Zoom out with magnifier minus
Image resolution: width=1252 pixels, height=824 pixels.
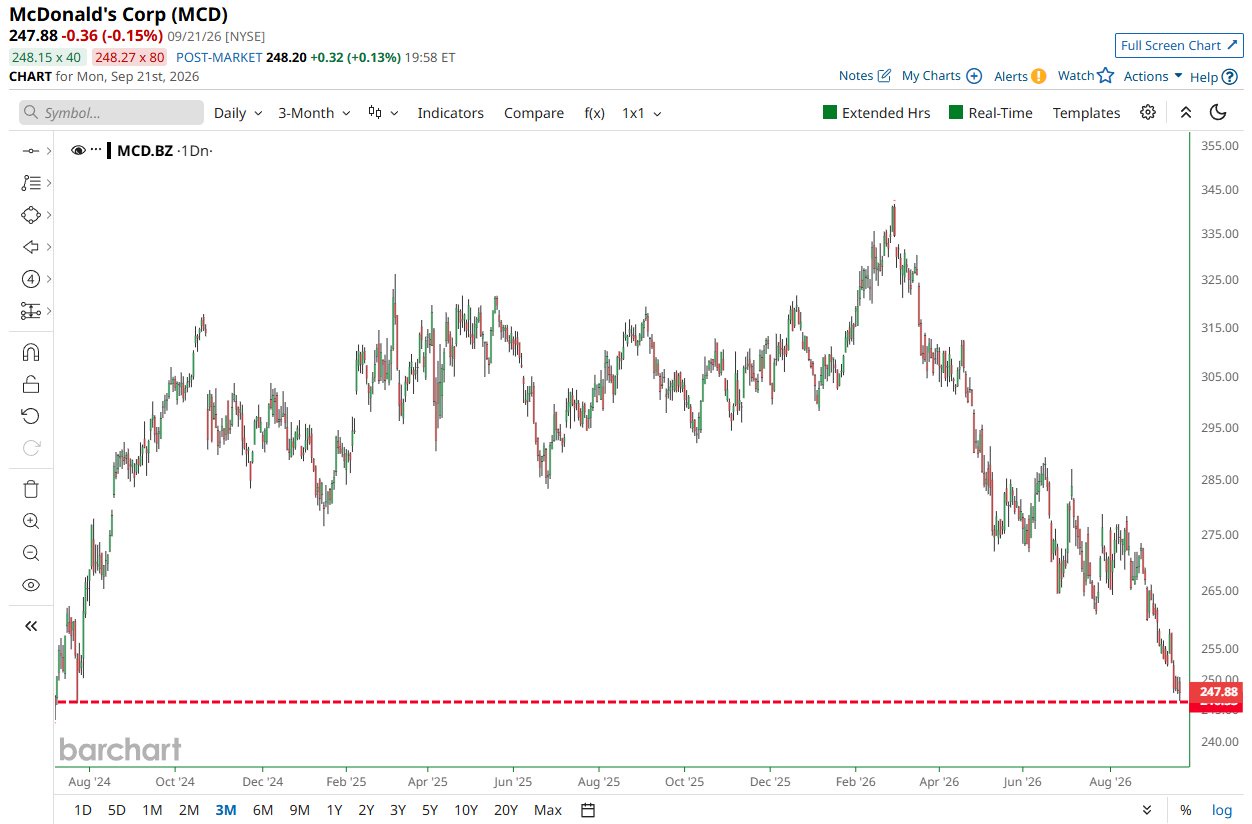[x=30, y=553]
